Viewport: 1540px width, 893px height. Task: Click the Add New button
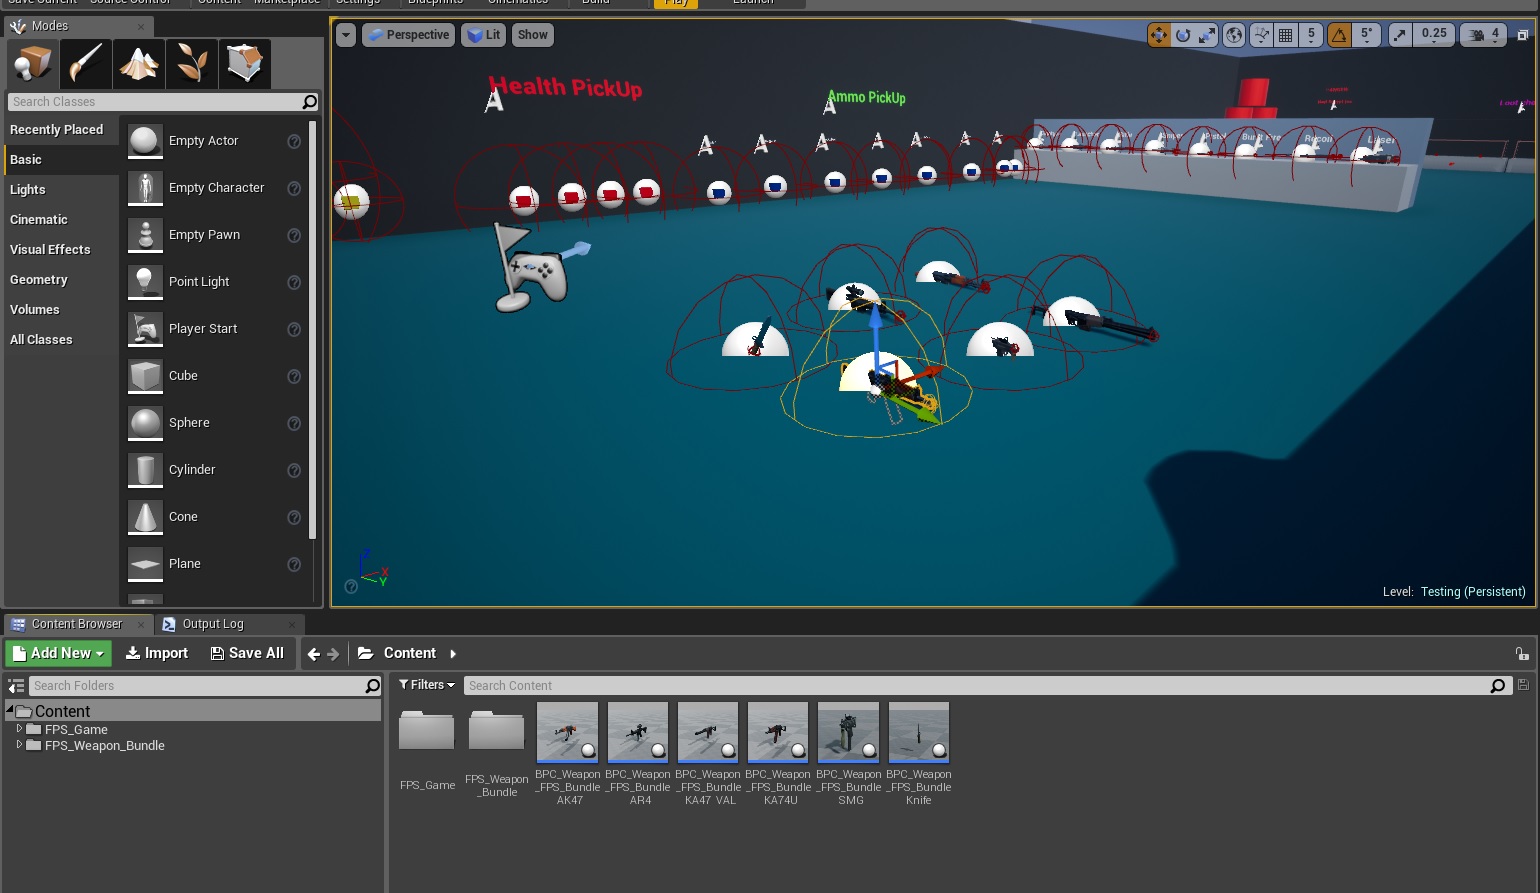tap(58, 653)
